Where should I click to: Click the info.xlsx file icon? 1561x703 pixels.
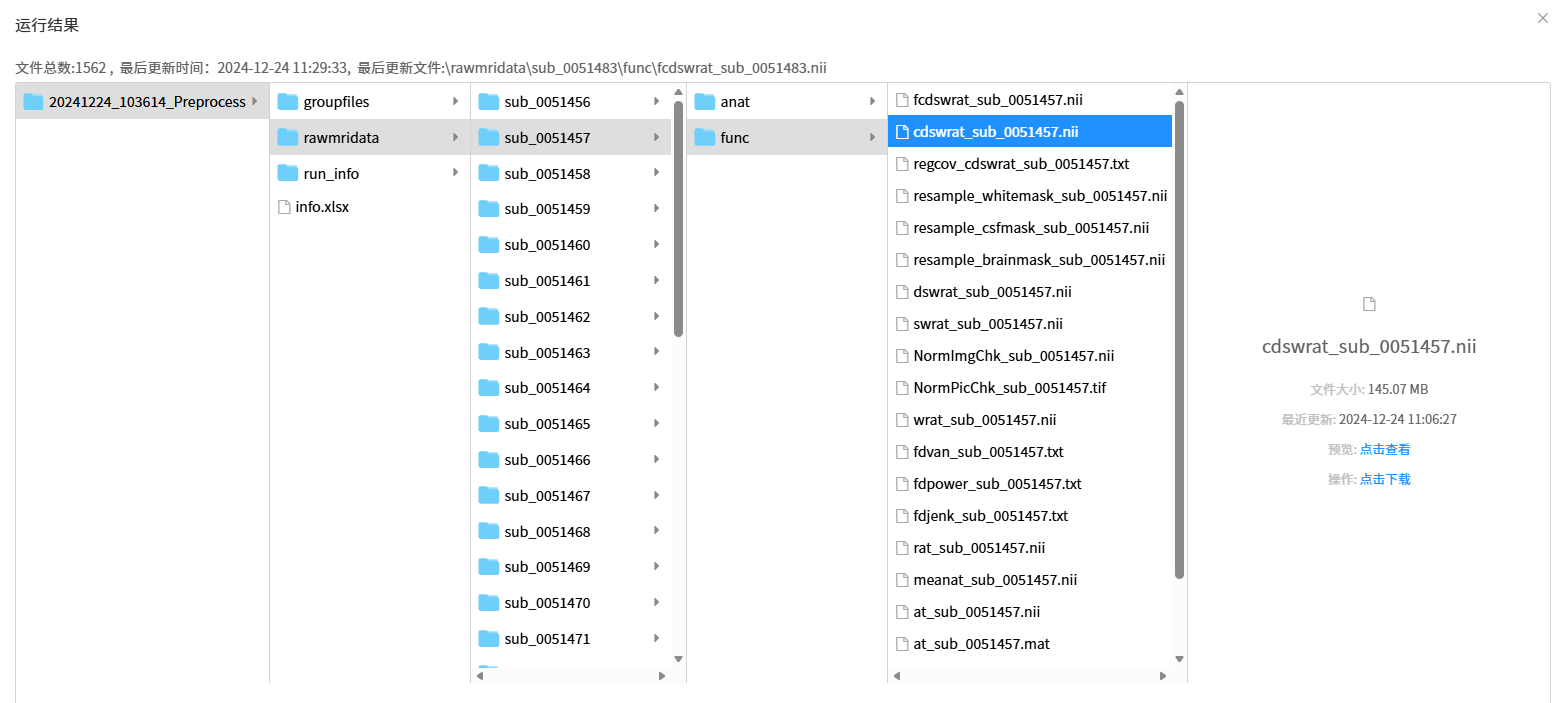tap(285, 208)
